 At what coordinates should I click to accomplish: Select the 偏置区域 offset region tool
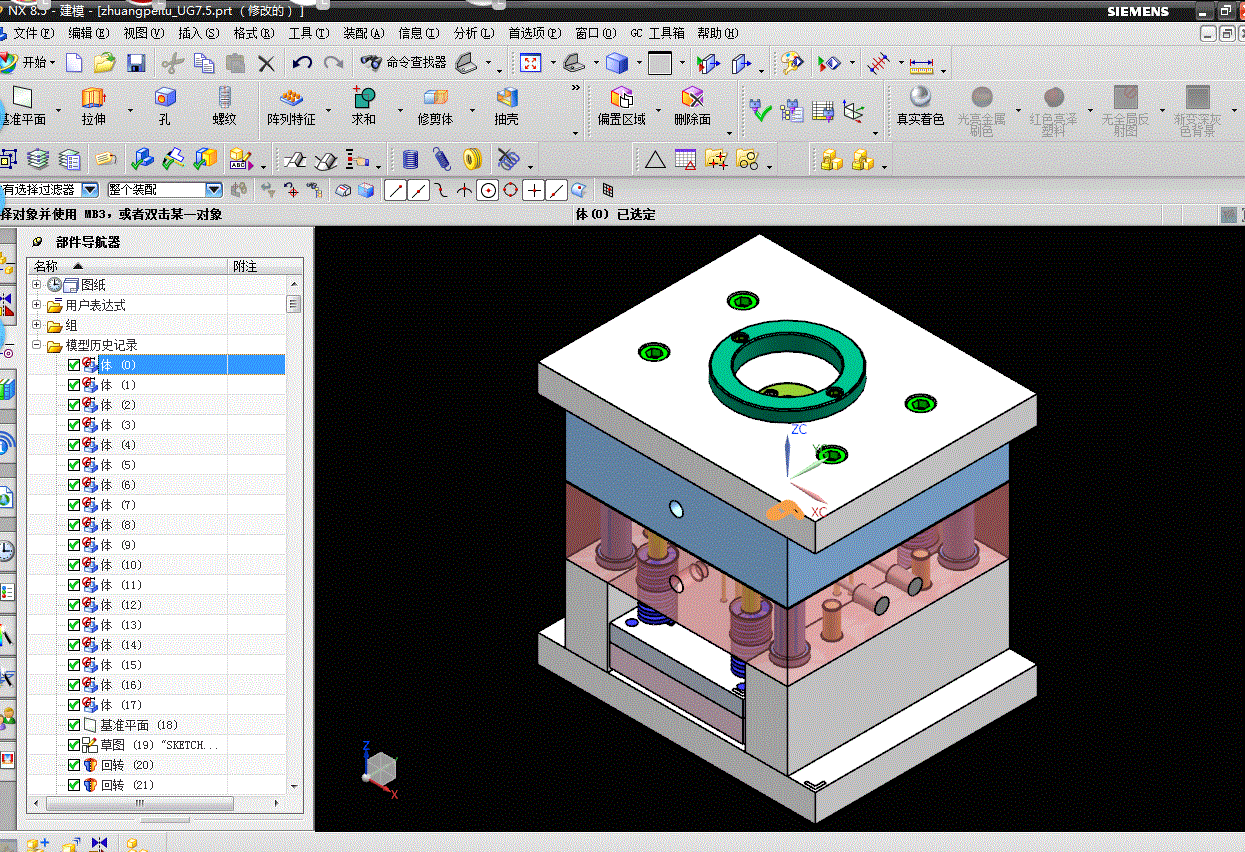622,107
